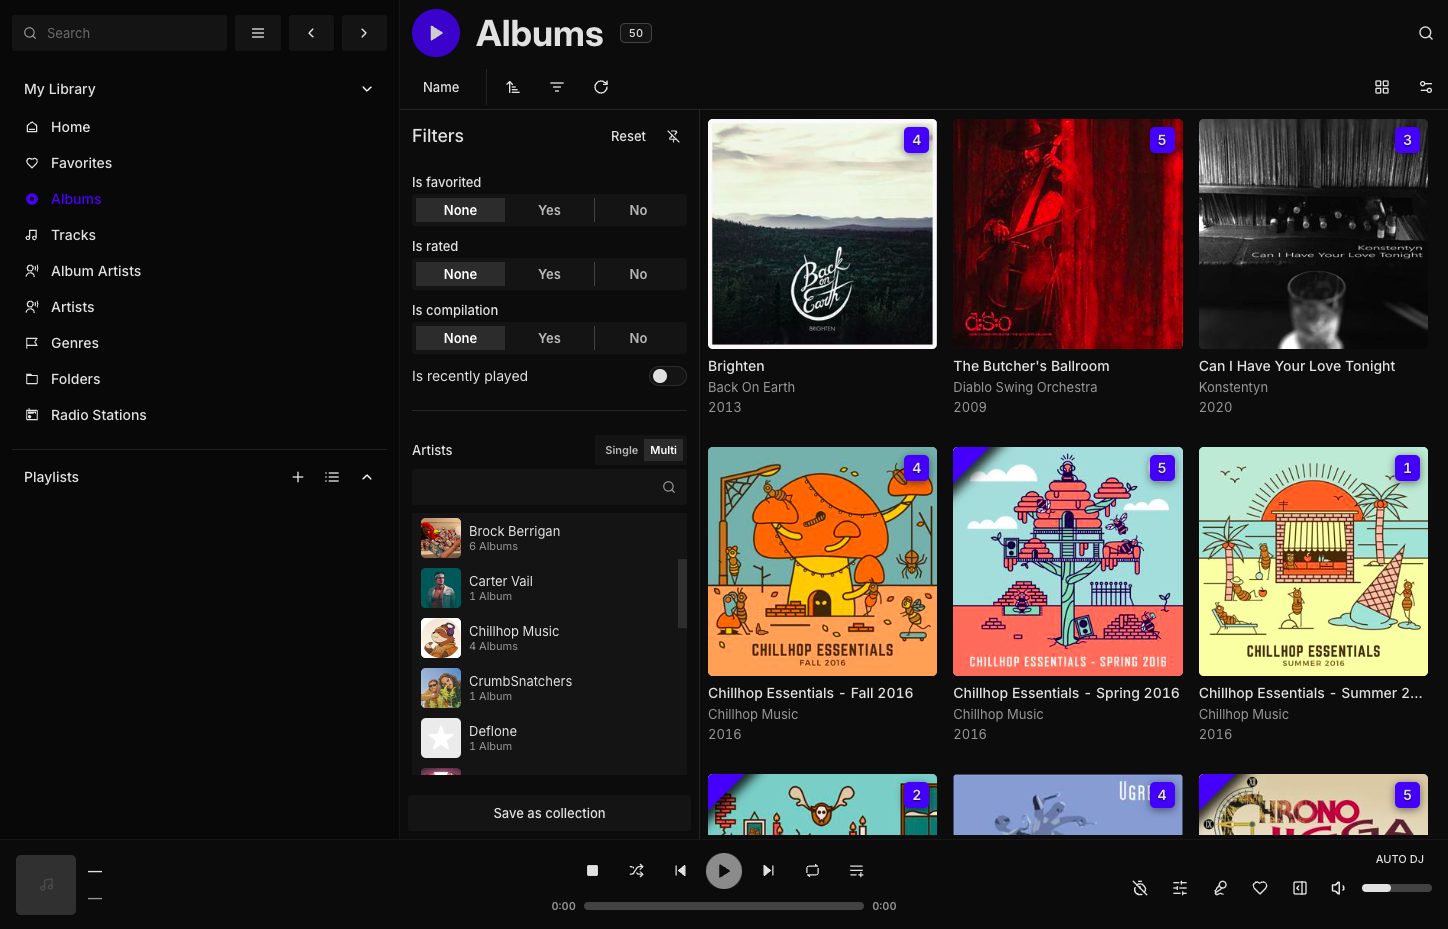Switch artist selection to Single
Image resolution: width=1448 pixels, height=929 pixels.
click(x=621, y=450)
